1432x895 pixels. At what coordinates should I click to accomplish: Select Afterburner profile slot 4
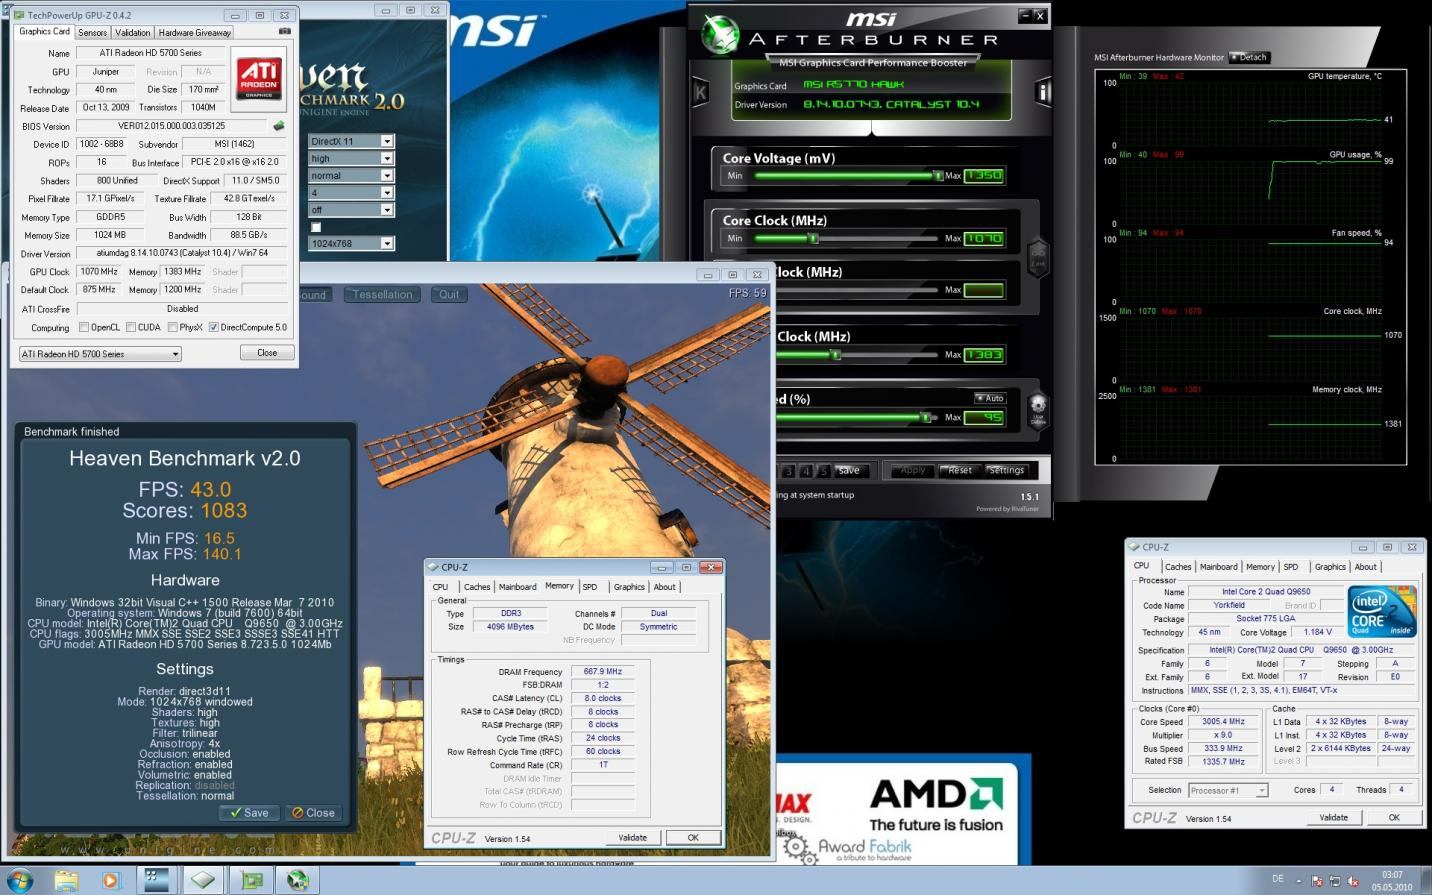click(x=806, y=470)
